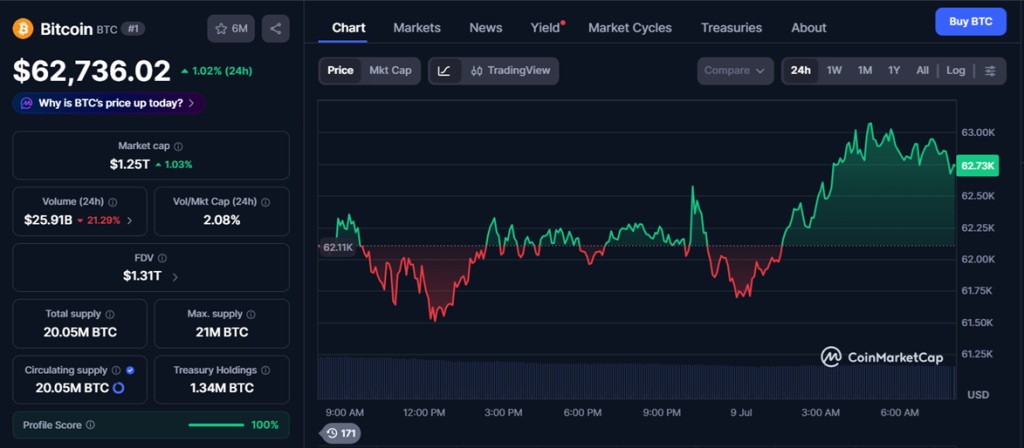Click info icon beside Market cap

coord(178,146)
